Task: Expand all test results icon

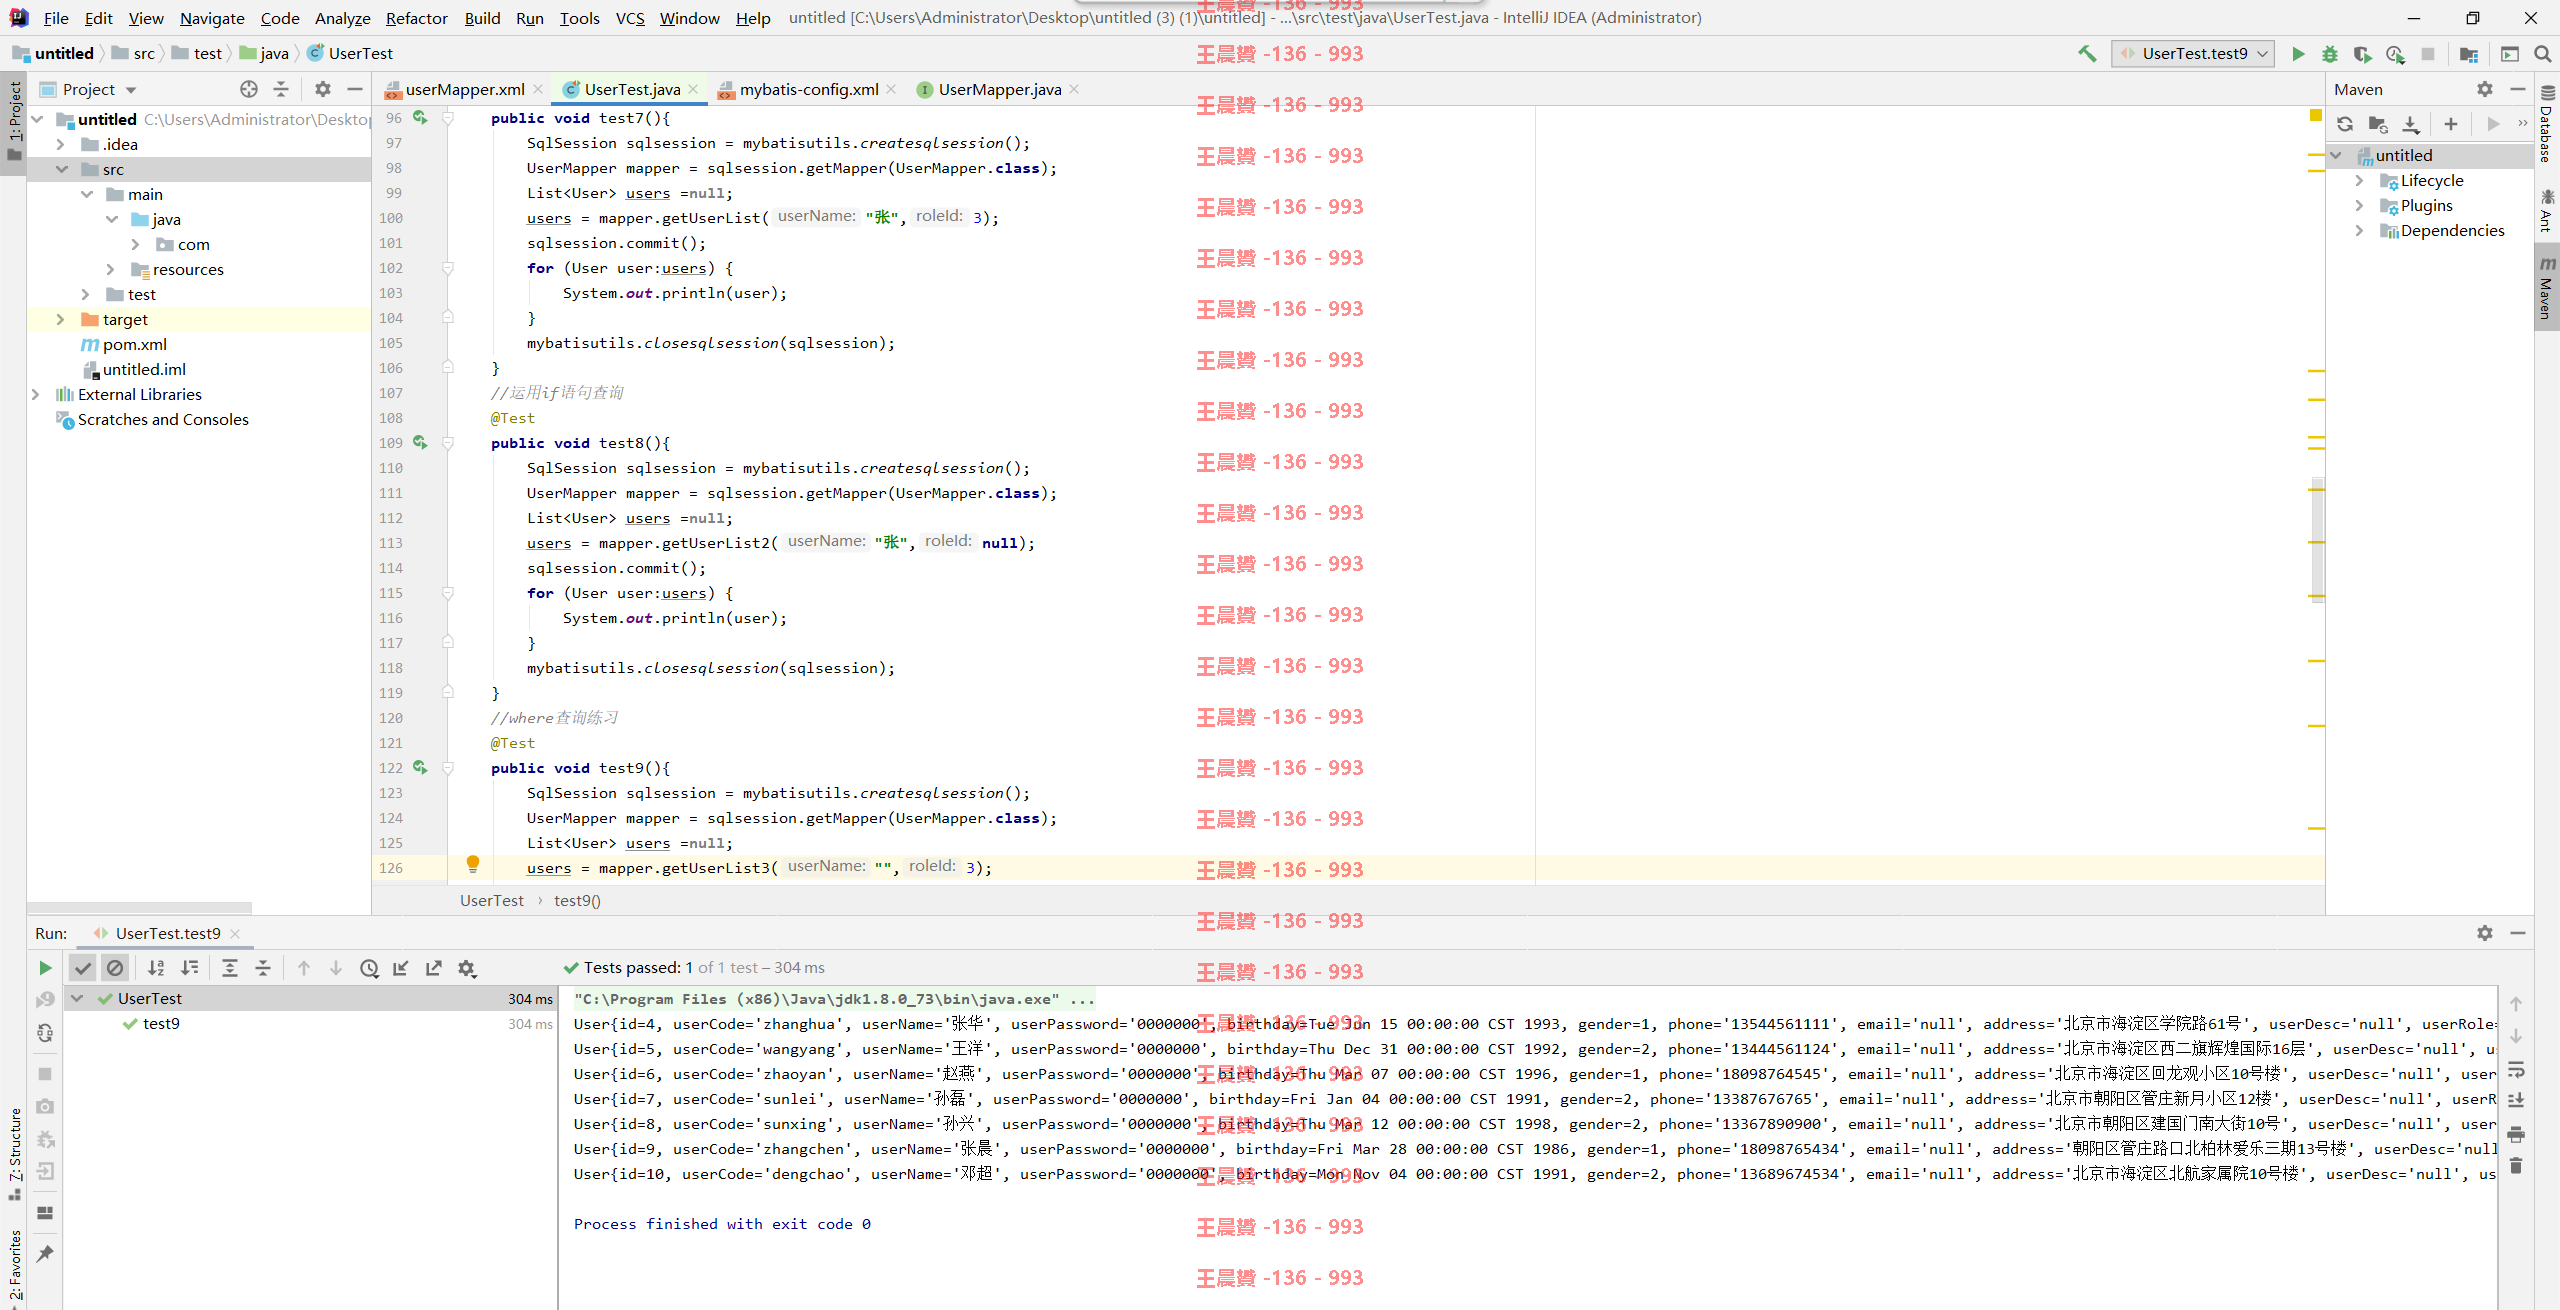Action: point(230,968)
